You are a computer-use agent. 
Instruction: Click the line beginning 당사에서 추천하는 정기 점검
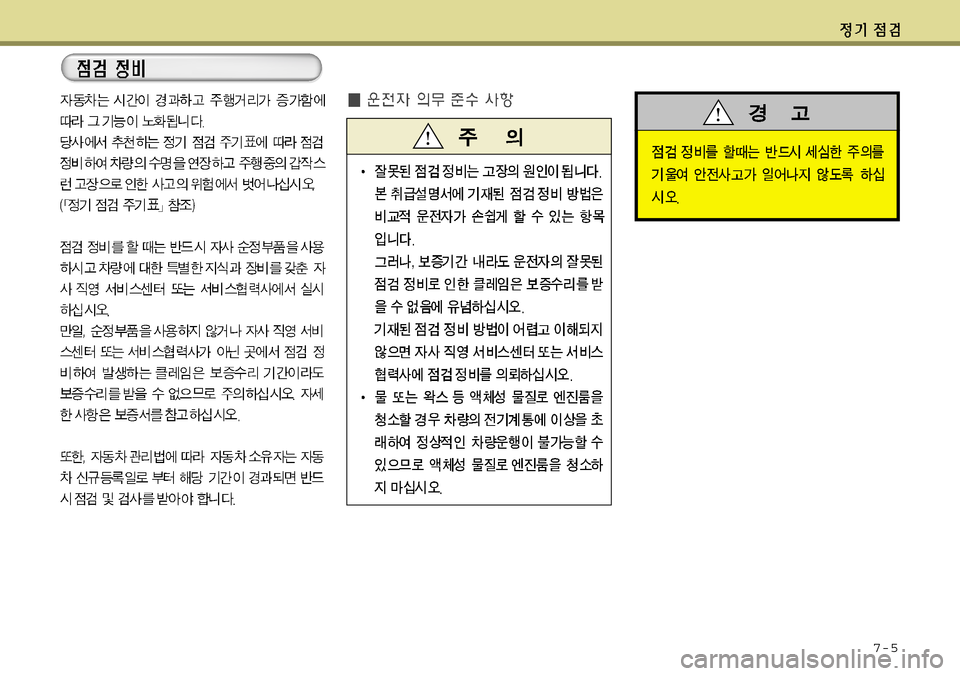192,142
